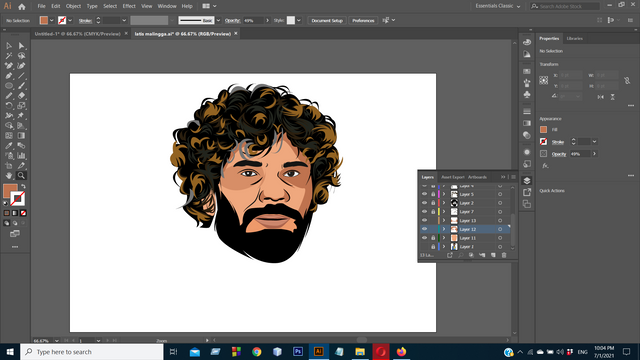Viewport: 640px width, 360px height.
Task: Hide Layer 7 visibility eye
Action: (x=424, y=211)
